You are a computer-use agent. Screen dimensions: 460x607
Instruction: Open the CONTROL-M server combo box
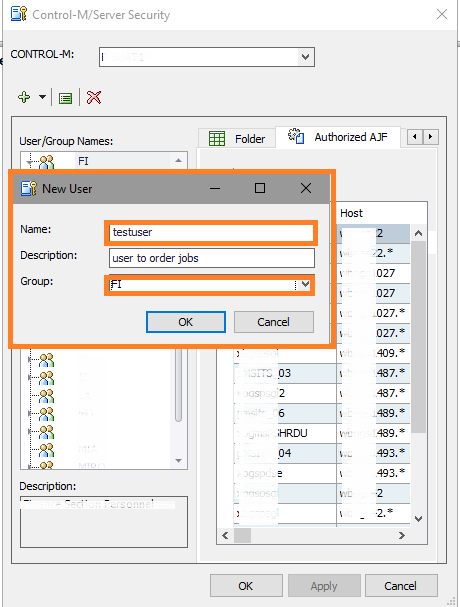[x=207, y=57]
